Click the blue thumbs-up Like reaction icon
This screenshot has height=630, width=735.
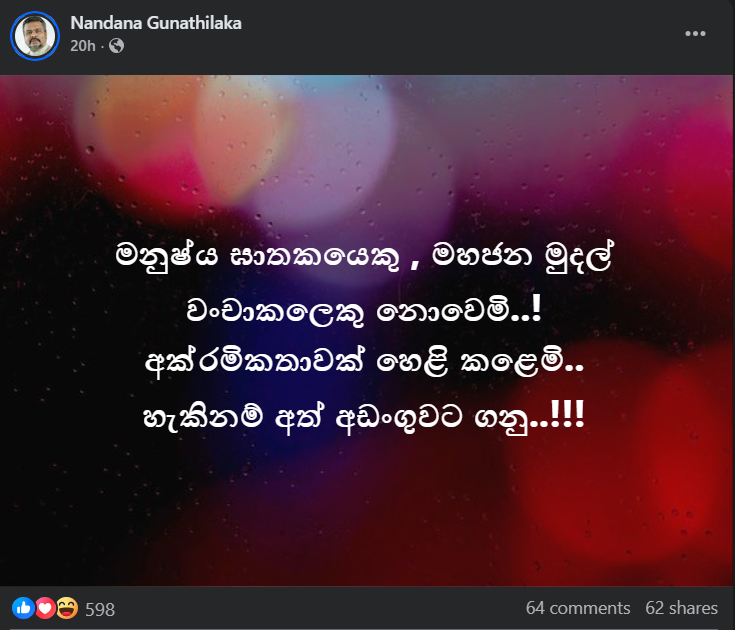23,608
